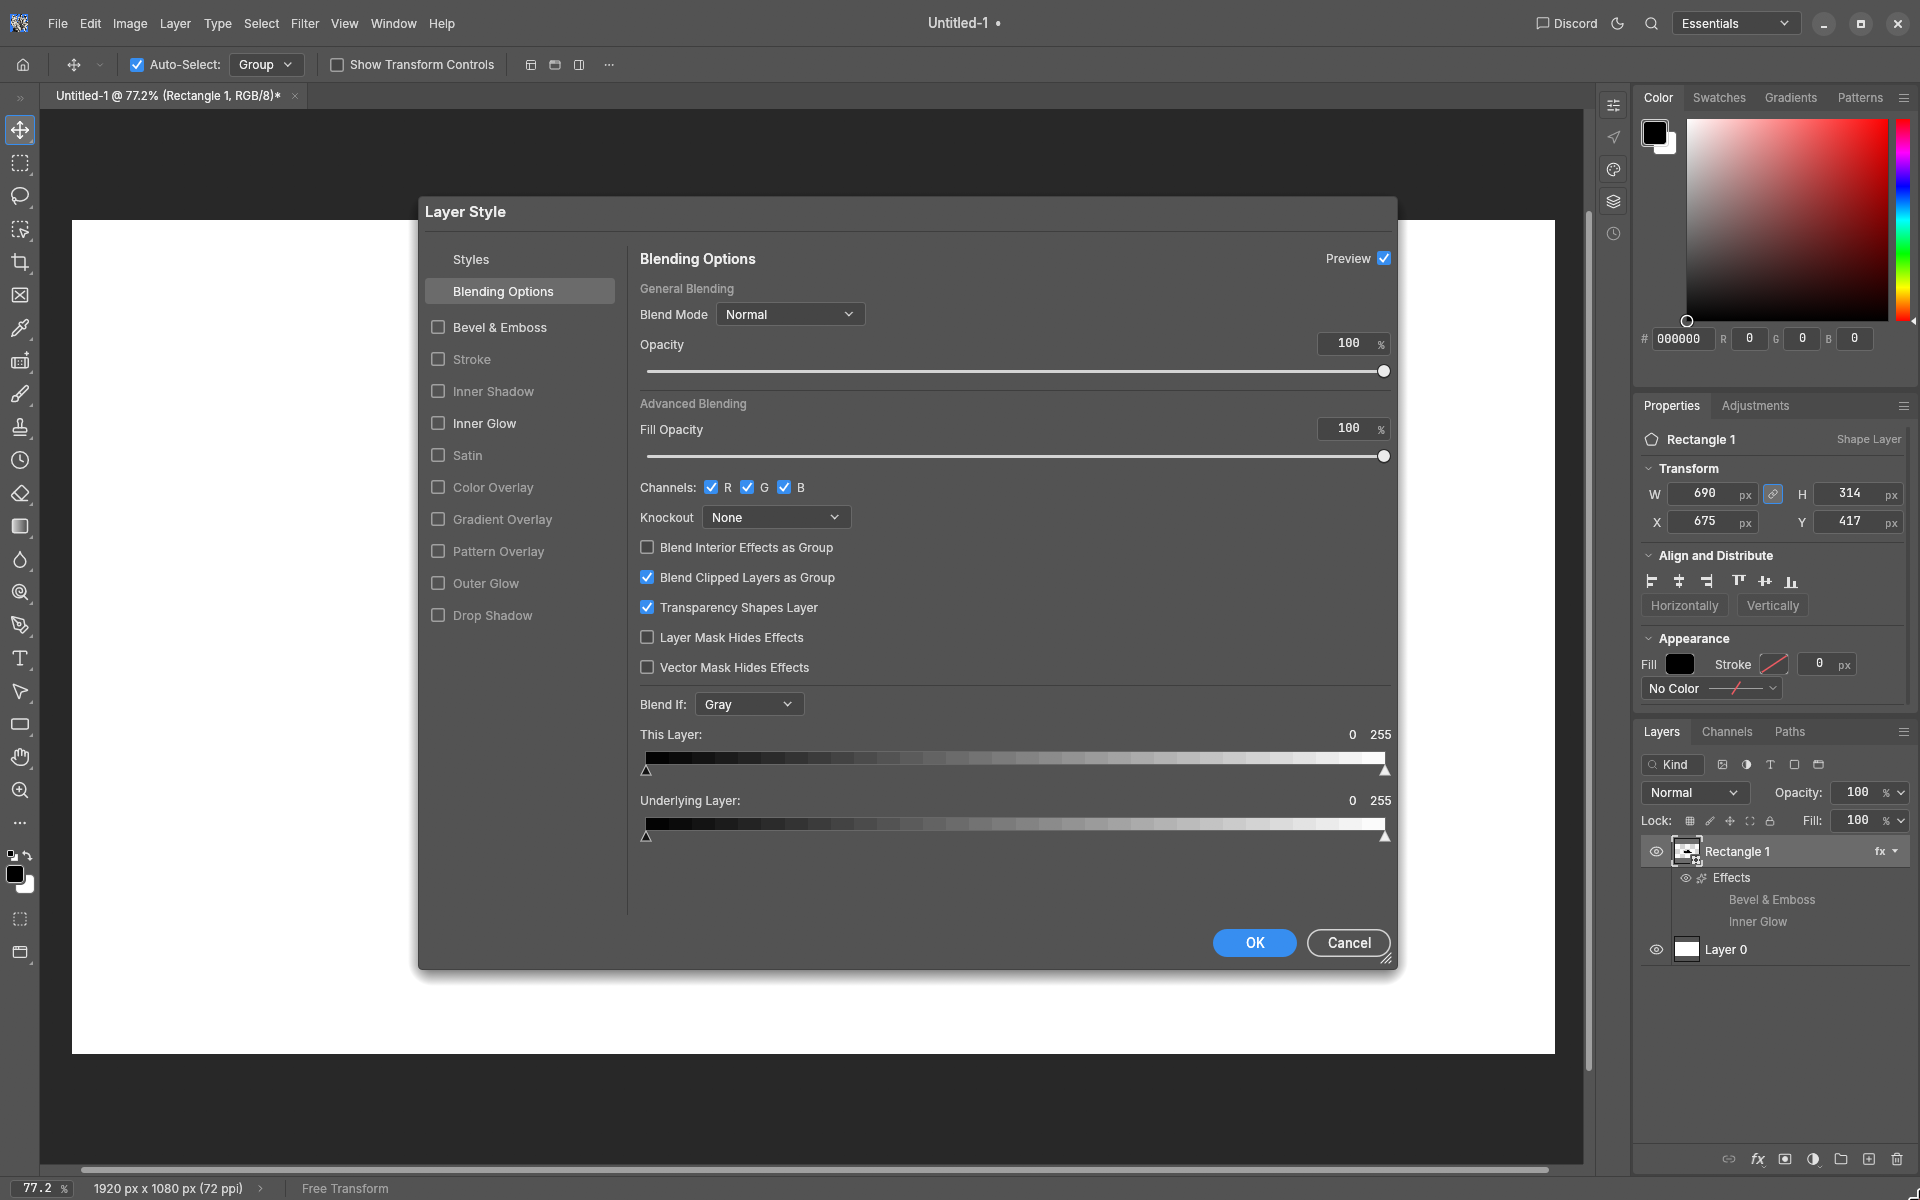Select the Zoom tool in the toolbar
Viewport: 1920px width, 1200px height.
click(20, 790)
